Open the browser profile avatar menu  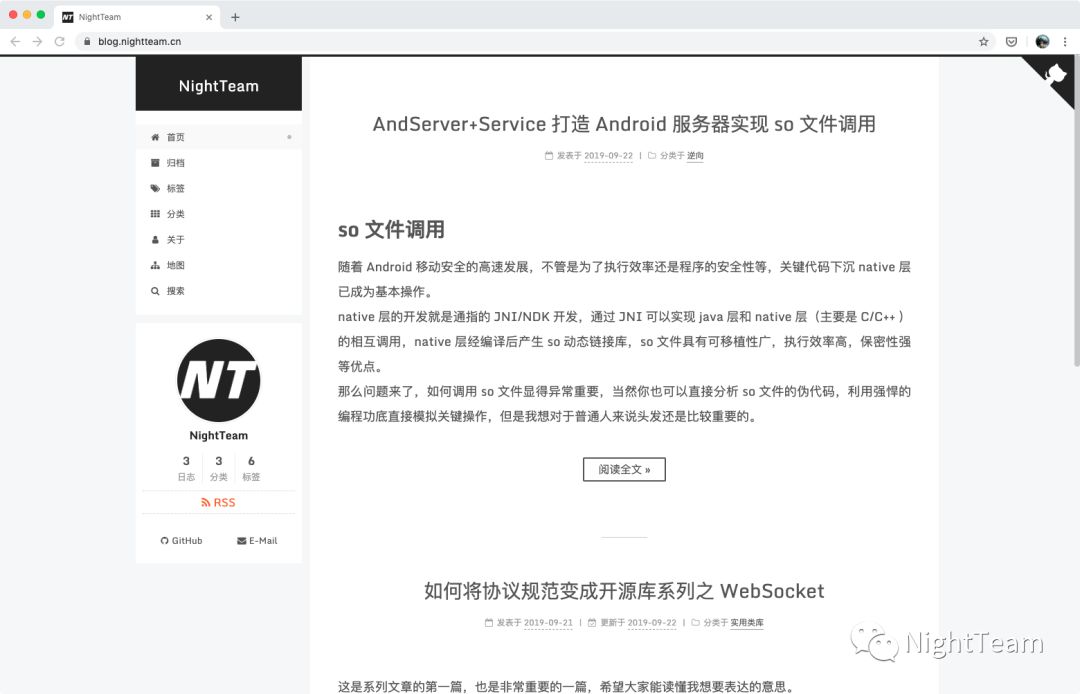coord(1041,41)
